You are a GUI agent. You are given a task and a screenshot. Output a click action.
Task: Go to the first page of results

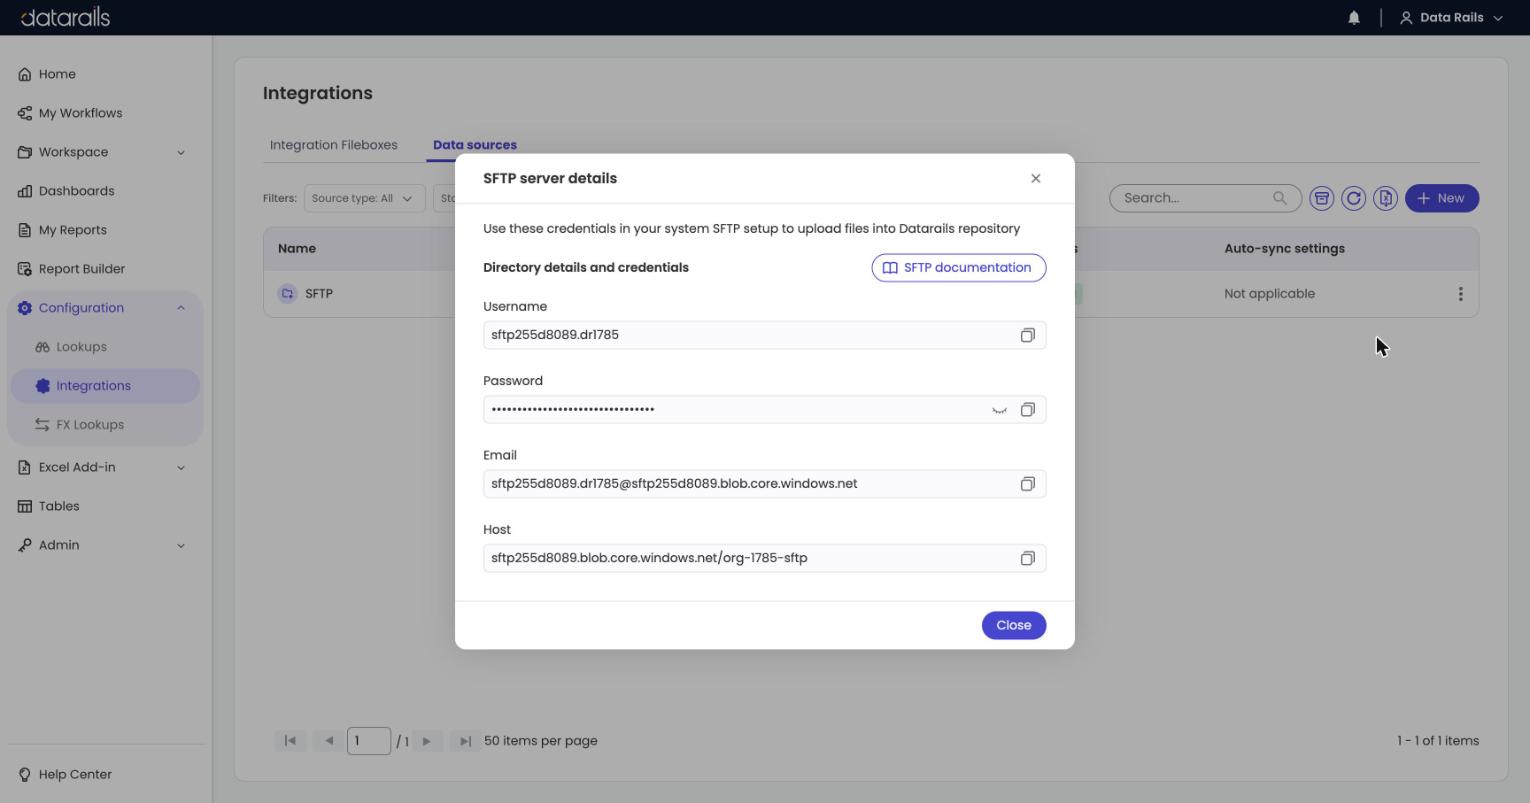point(290,741)
